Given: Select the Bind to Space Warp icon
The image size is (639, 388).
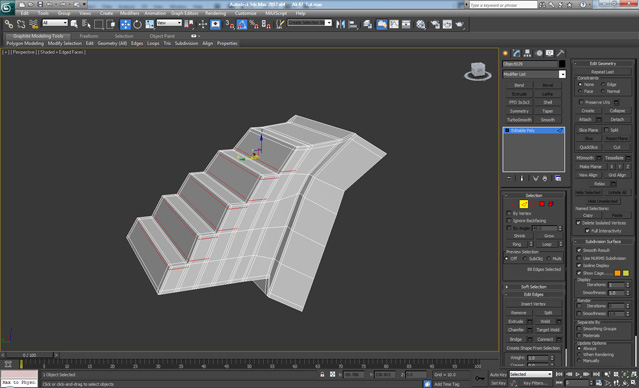Looking at the screenshot, I should [33, 24].
